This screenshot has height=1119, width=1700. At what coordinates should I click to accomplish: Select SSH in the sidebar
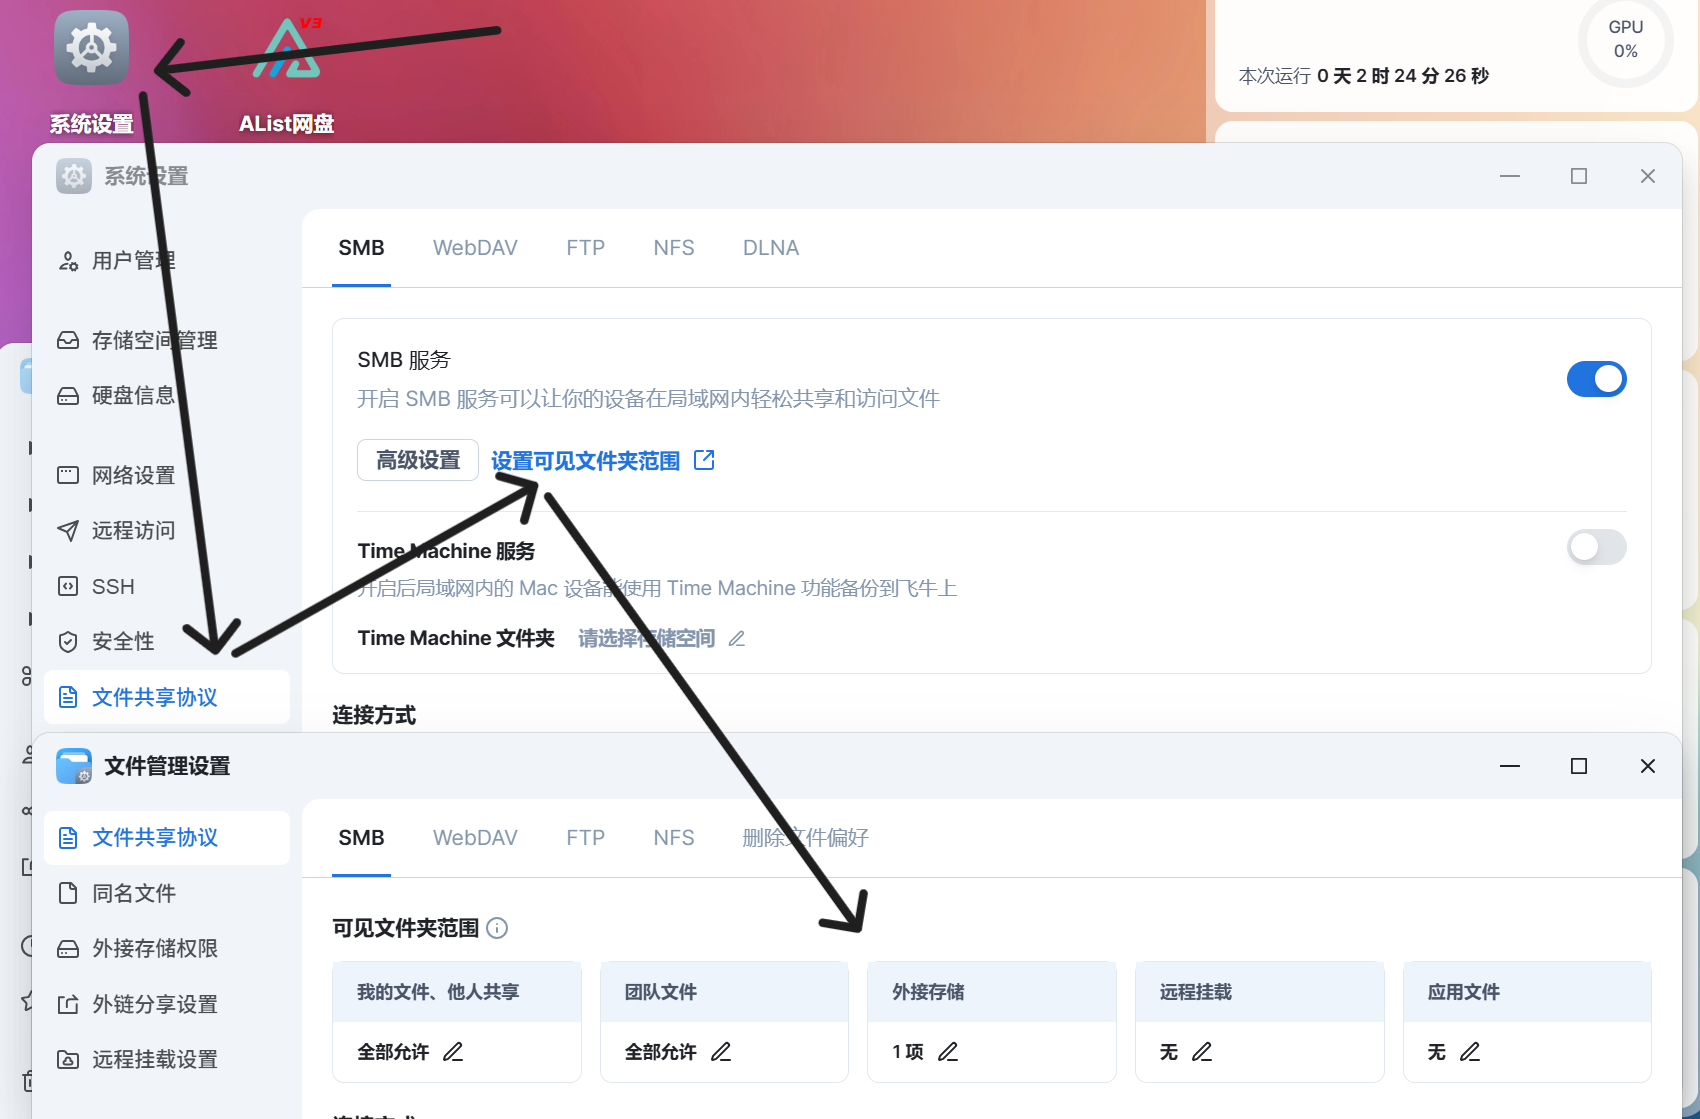(112, 586)
